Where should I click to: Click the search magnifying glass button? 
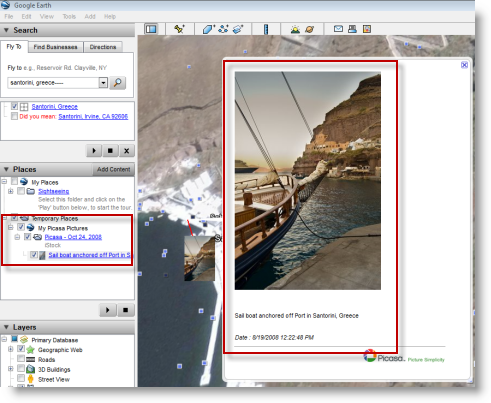point(117,83)
